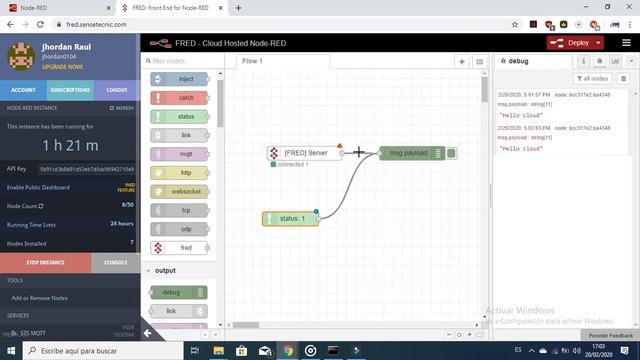Click the Windows search box

tap(102, 351)
